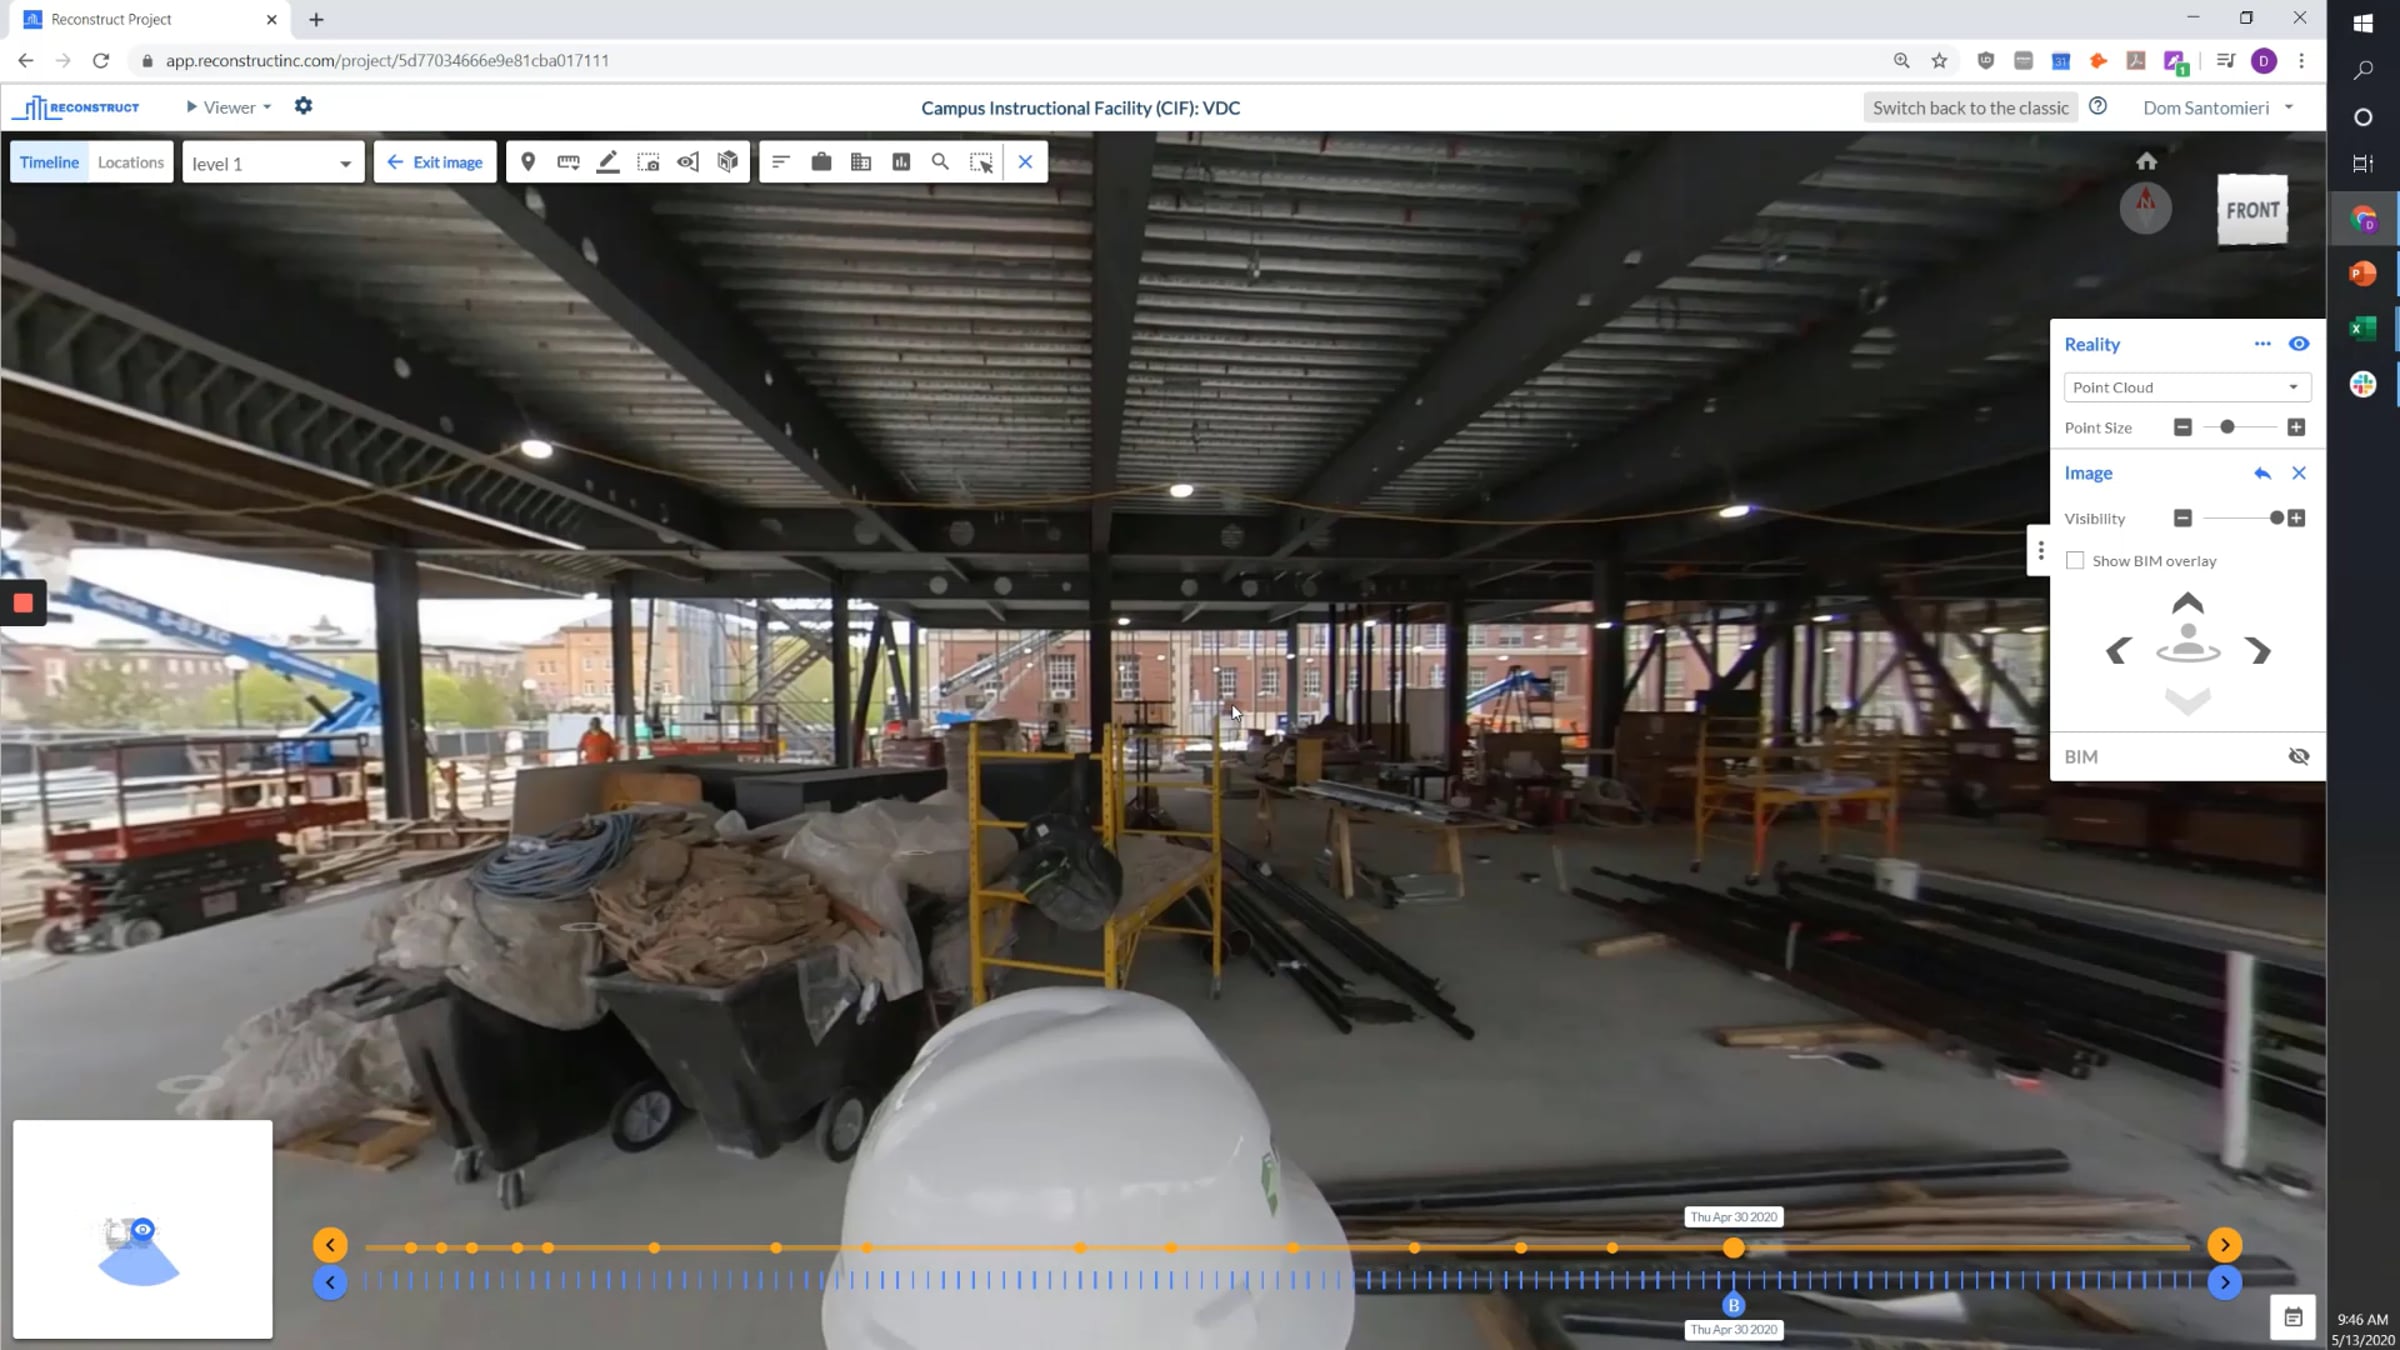The image size is (2400, 1350).
Task: Open the Viewer mode dropdown
Action: tap(229, 107)
